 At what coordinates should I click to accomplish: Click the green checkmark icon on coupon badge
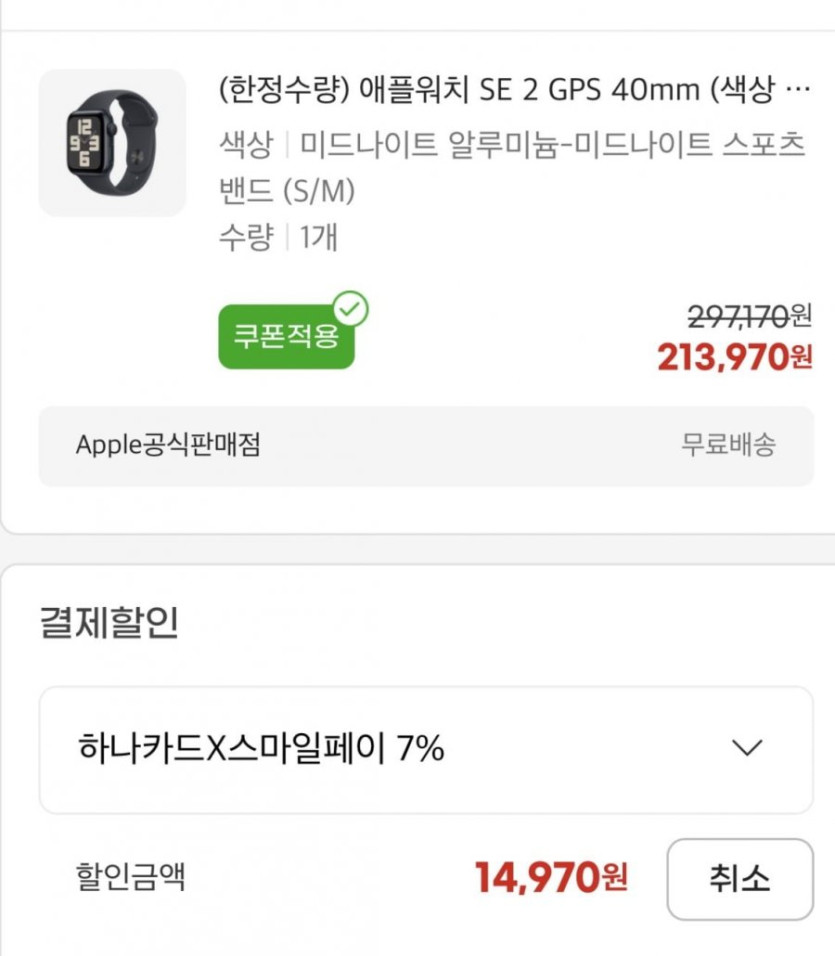(350, 309)
